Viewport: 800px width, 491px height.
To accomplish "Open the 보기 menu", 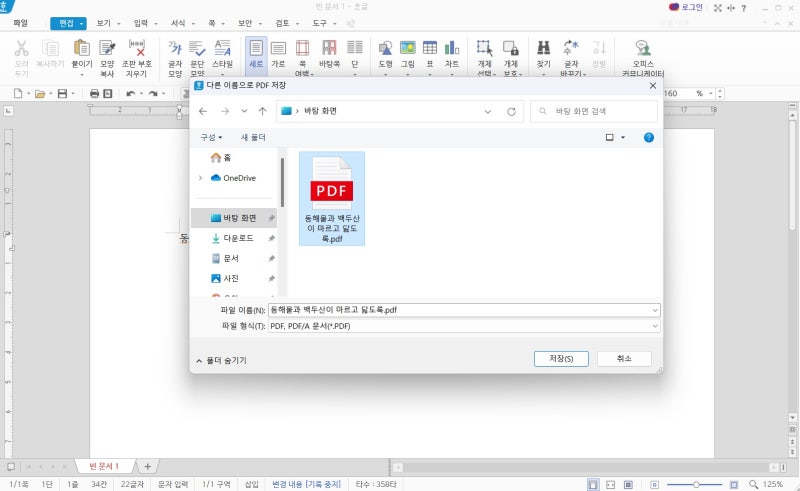I will (104, 23).
